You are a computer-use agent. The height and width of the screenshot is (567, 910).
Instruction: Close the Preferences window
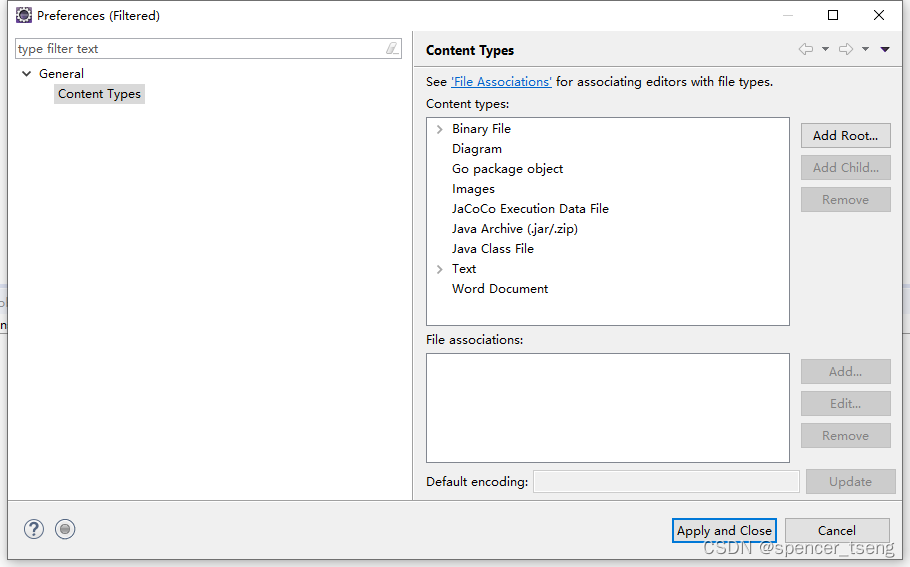coord(879,15)
